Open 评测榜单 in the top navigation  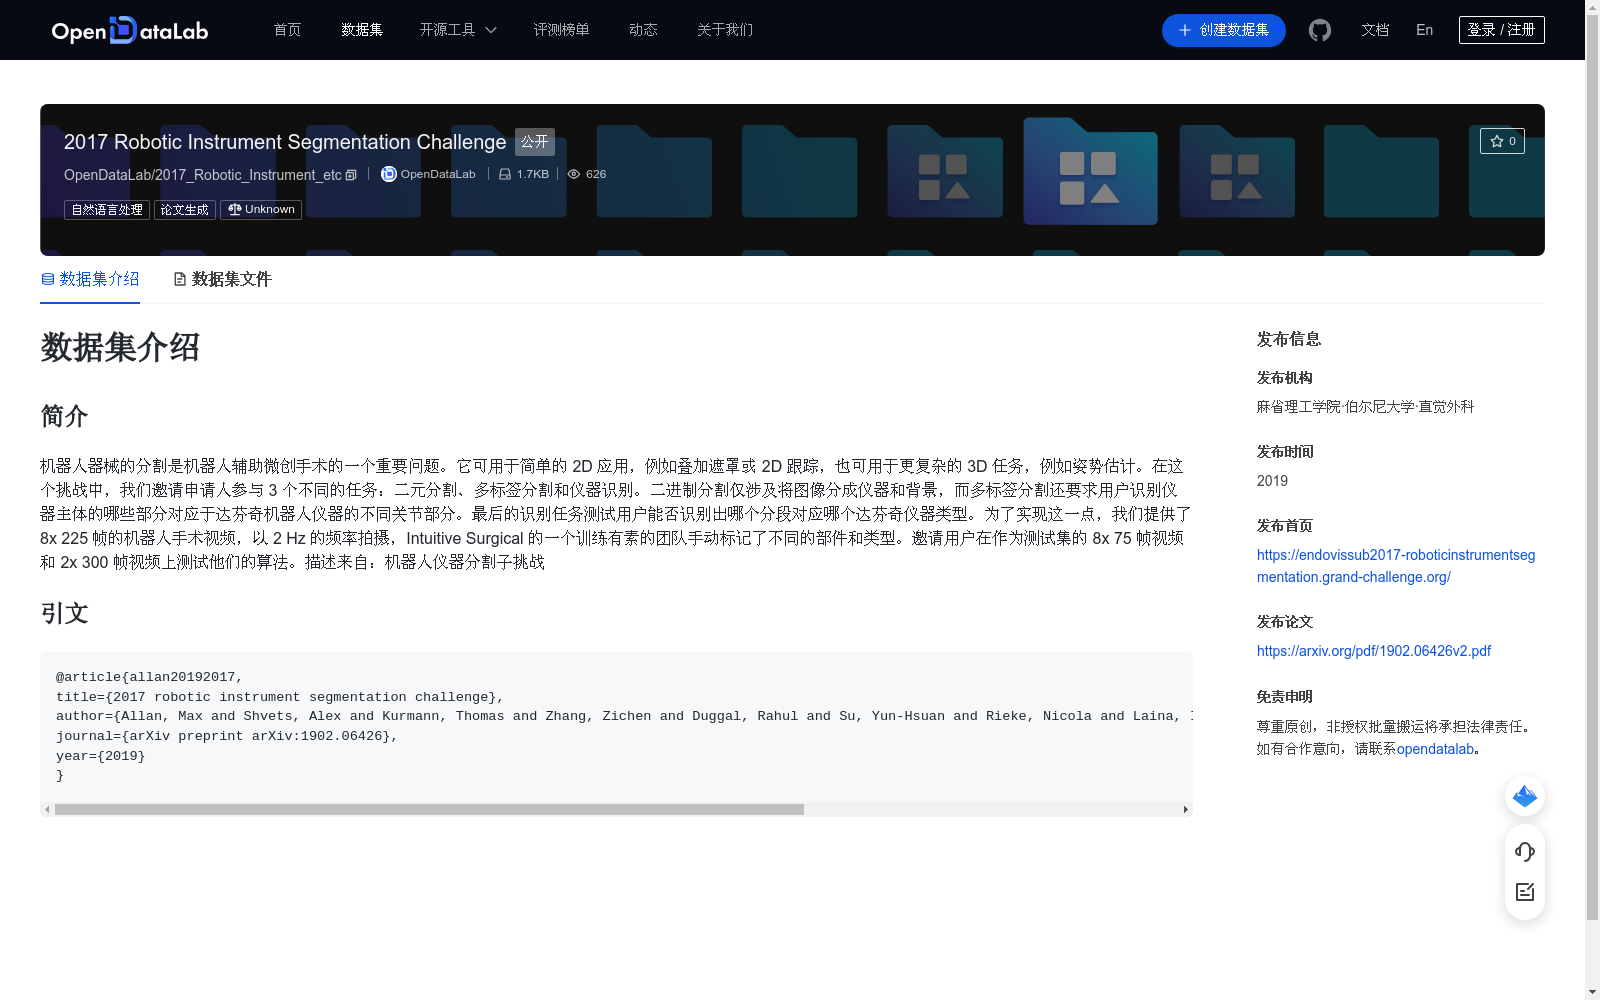[561, 30]
